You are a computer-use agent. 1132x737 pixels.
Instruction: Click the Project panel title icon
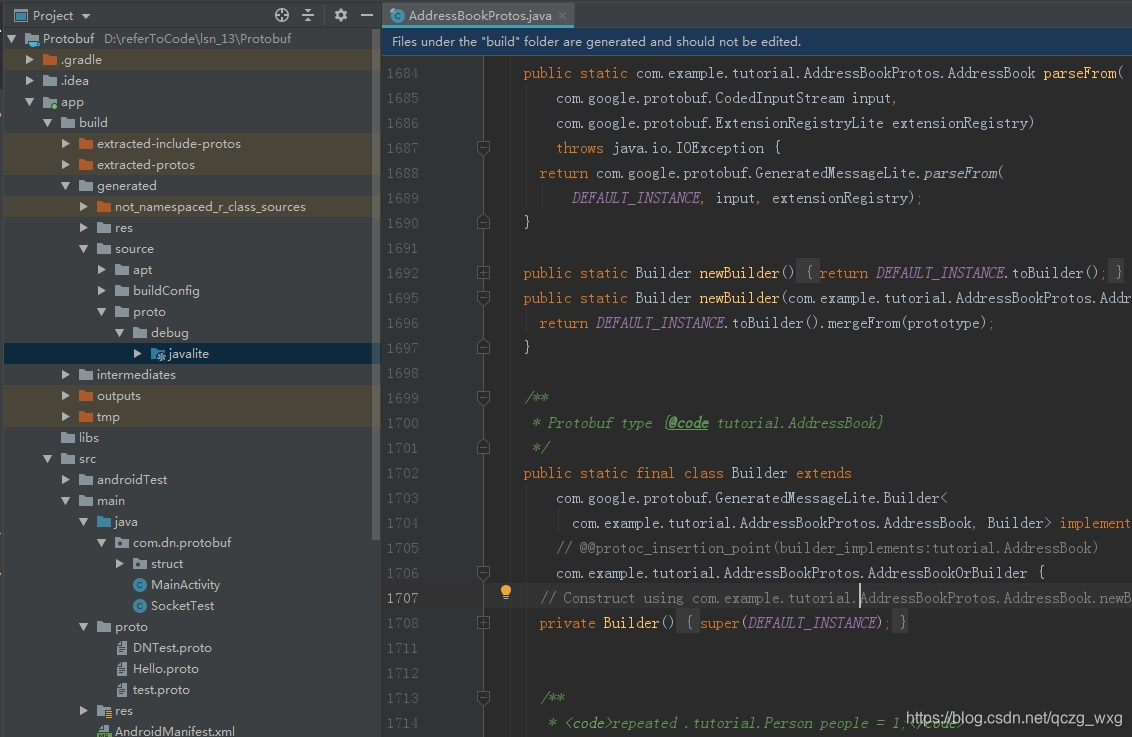(21, 15)
